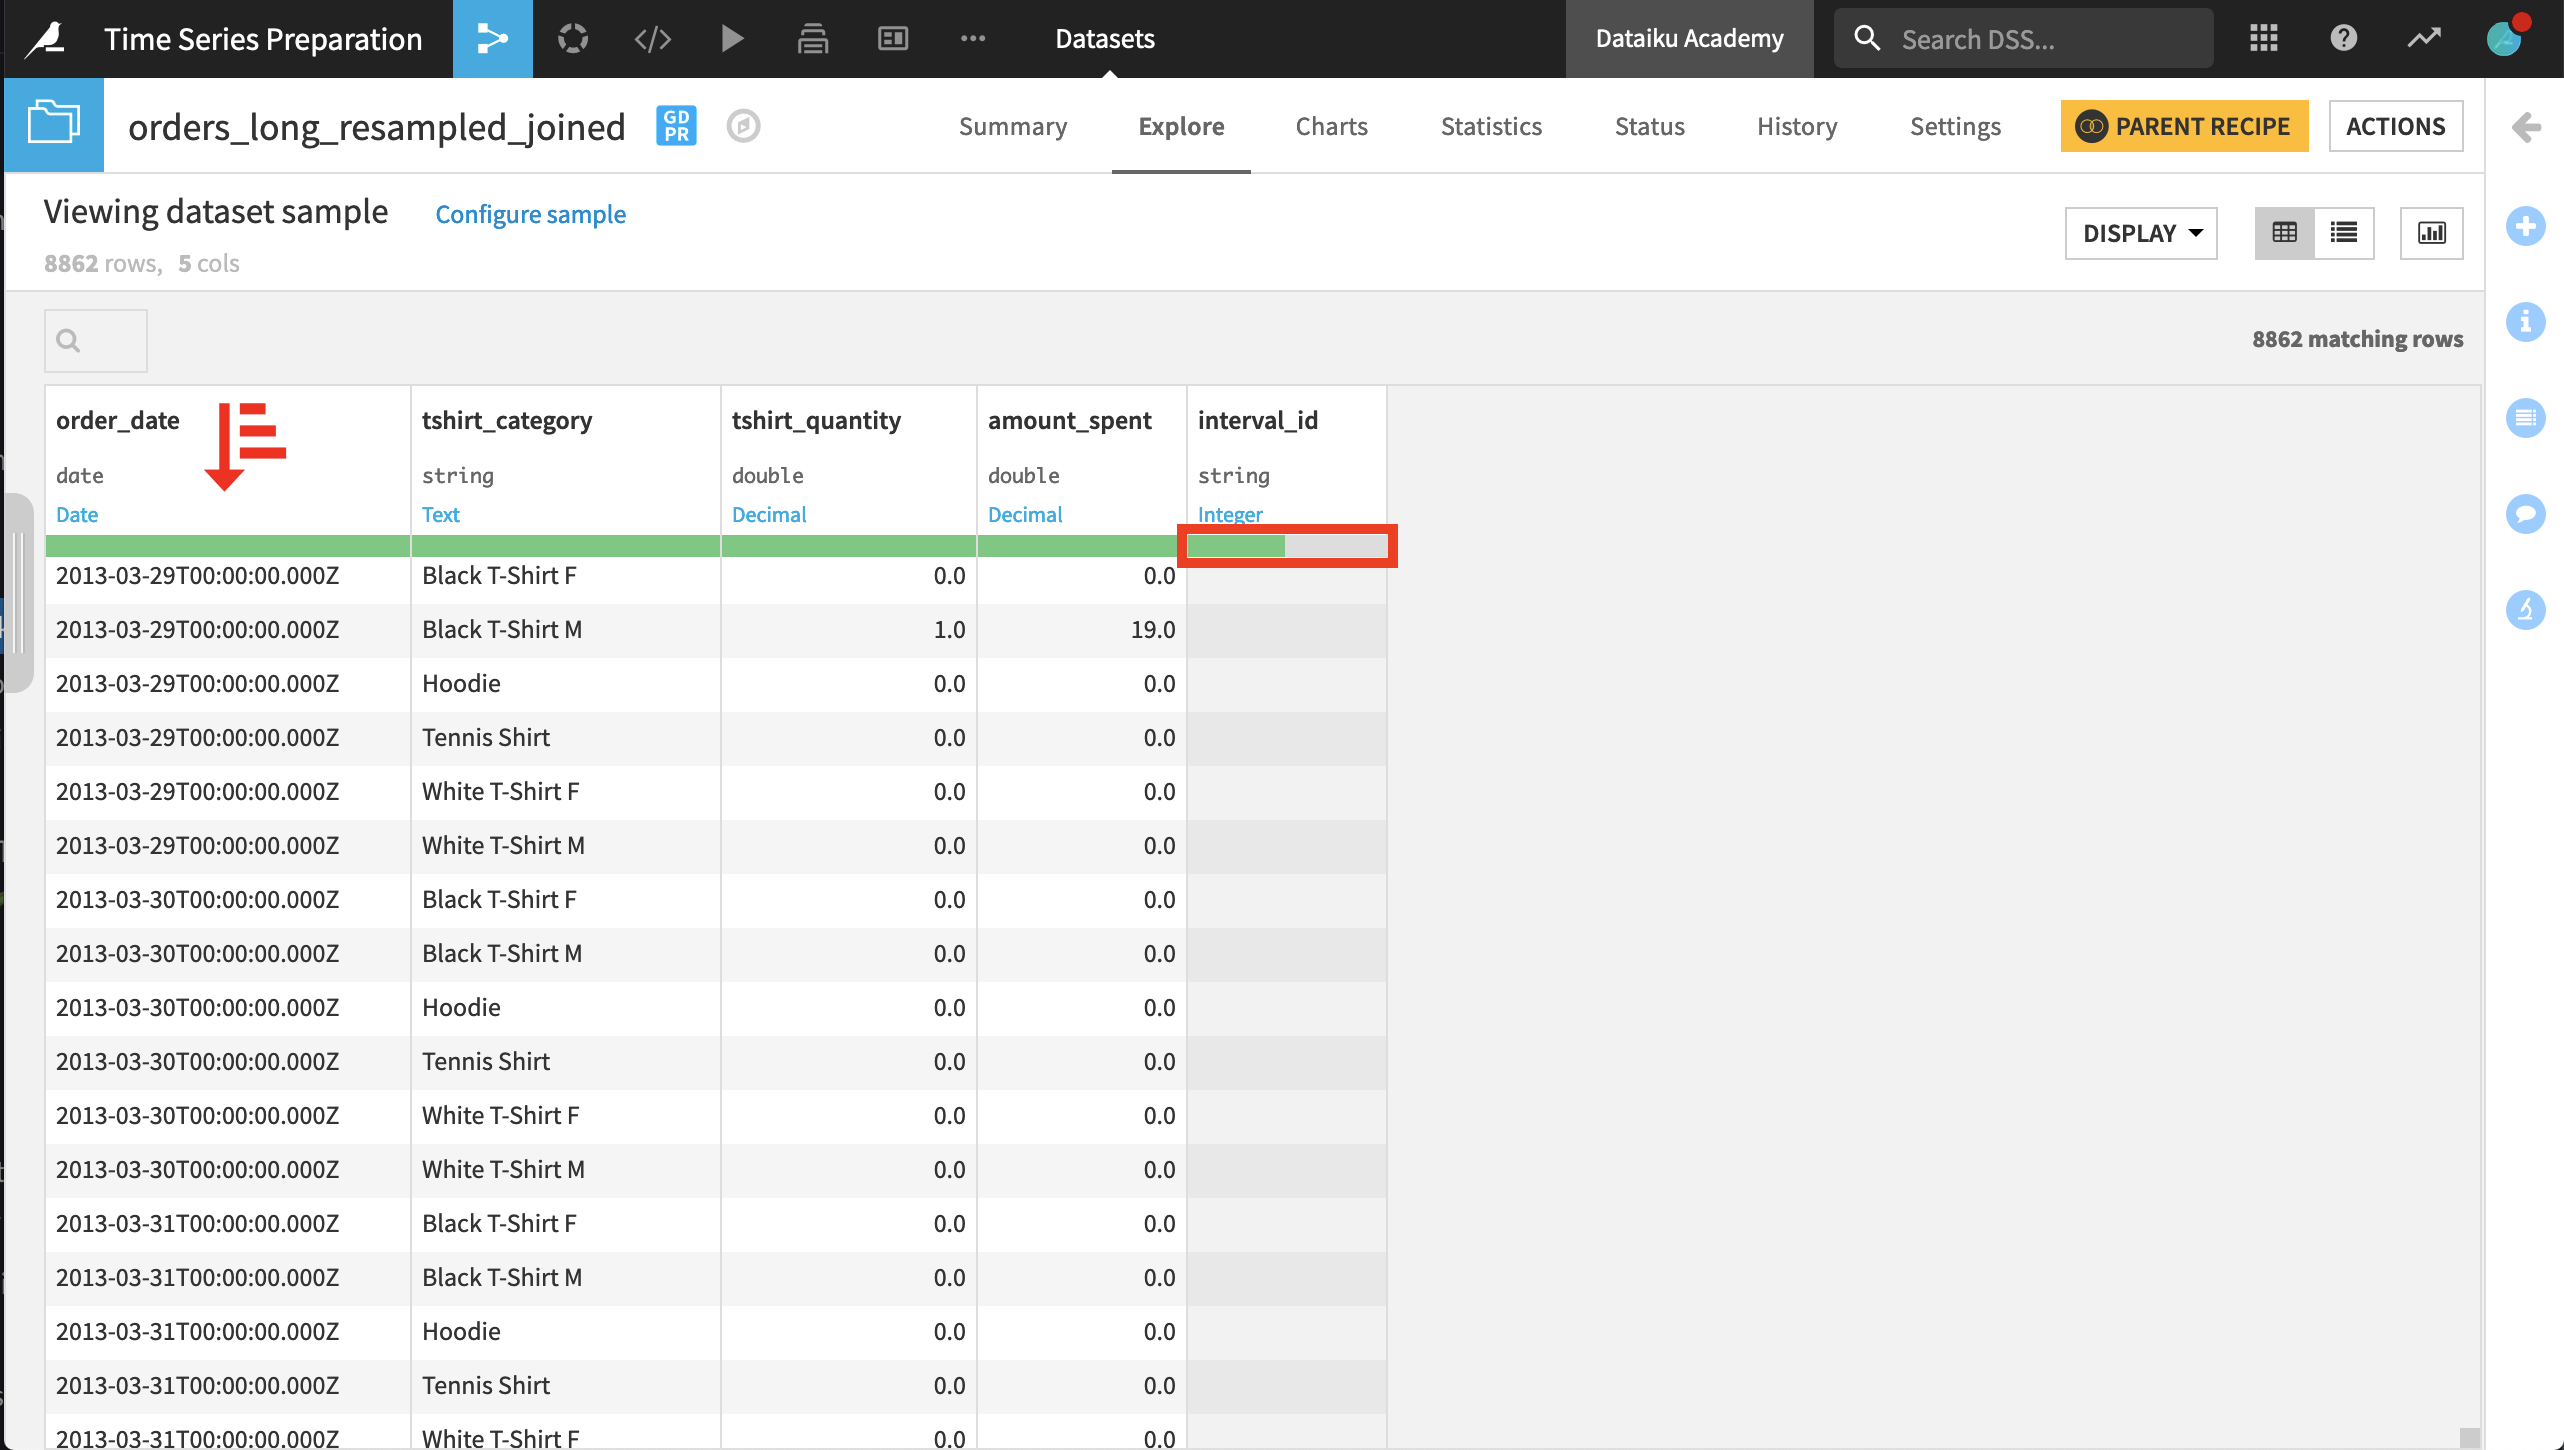The height and width of the screenshot is (1450, 2564).
Task: Switch to the Charts tab
Action: coord(1331,127)
